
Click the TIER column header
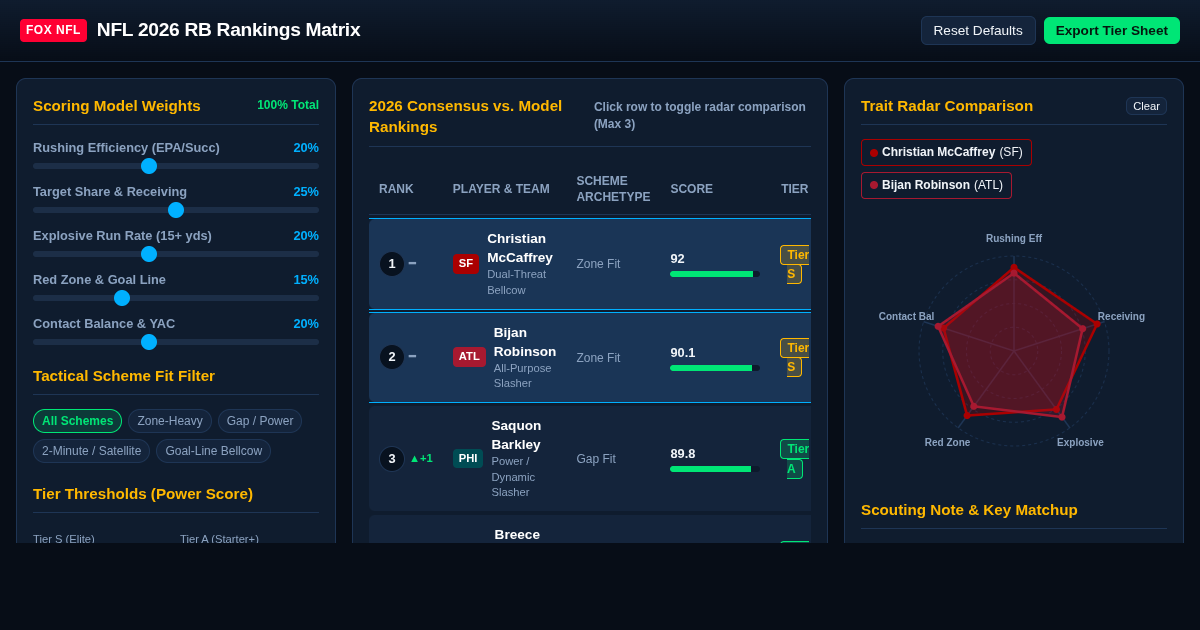(795, 189)
